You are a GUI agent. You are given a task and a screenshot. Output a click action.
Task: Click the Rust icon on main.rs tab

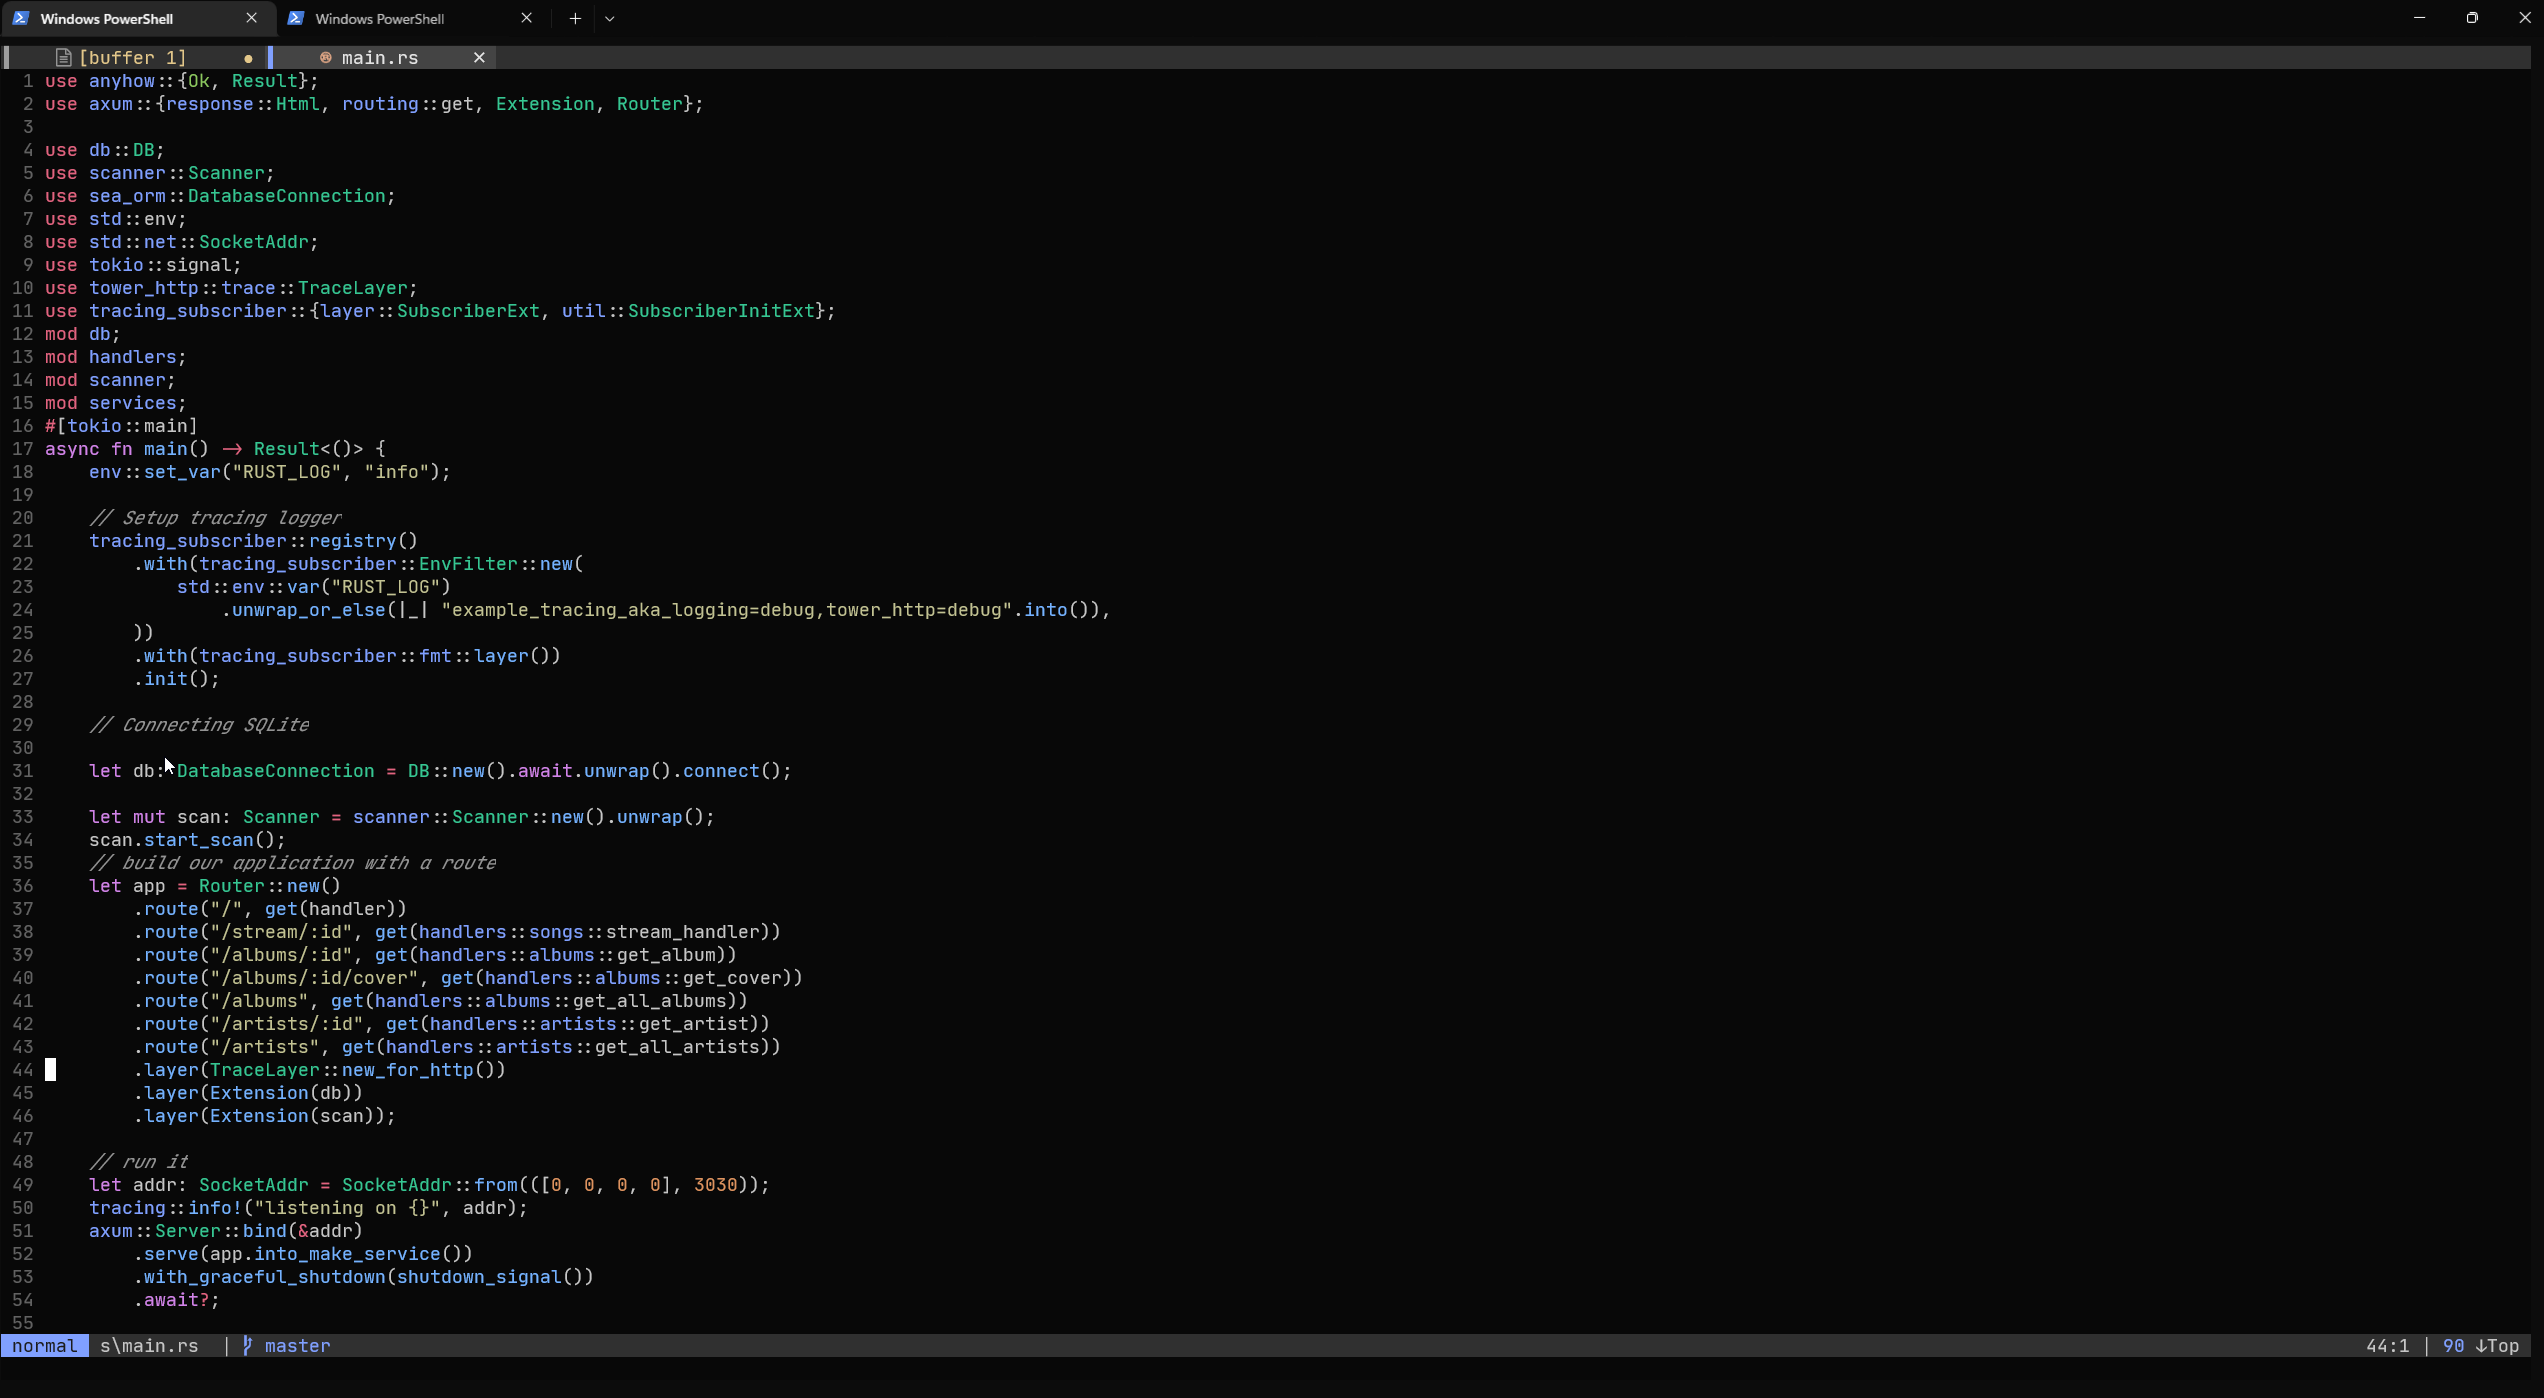click(x=325, y=58)
